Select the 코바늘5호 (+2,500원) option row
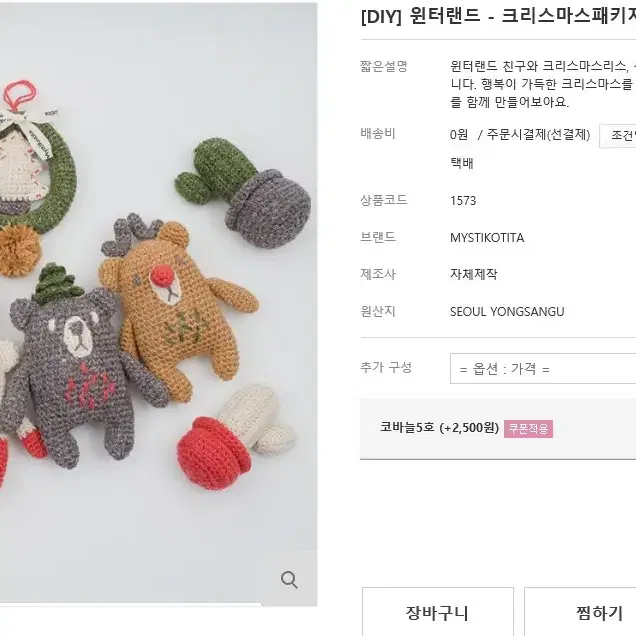Viewport: 636px width, 636px height. tap(498, 429)
